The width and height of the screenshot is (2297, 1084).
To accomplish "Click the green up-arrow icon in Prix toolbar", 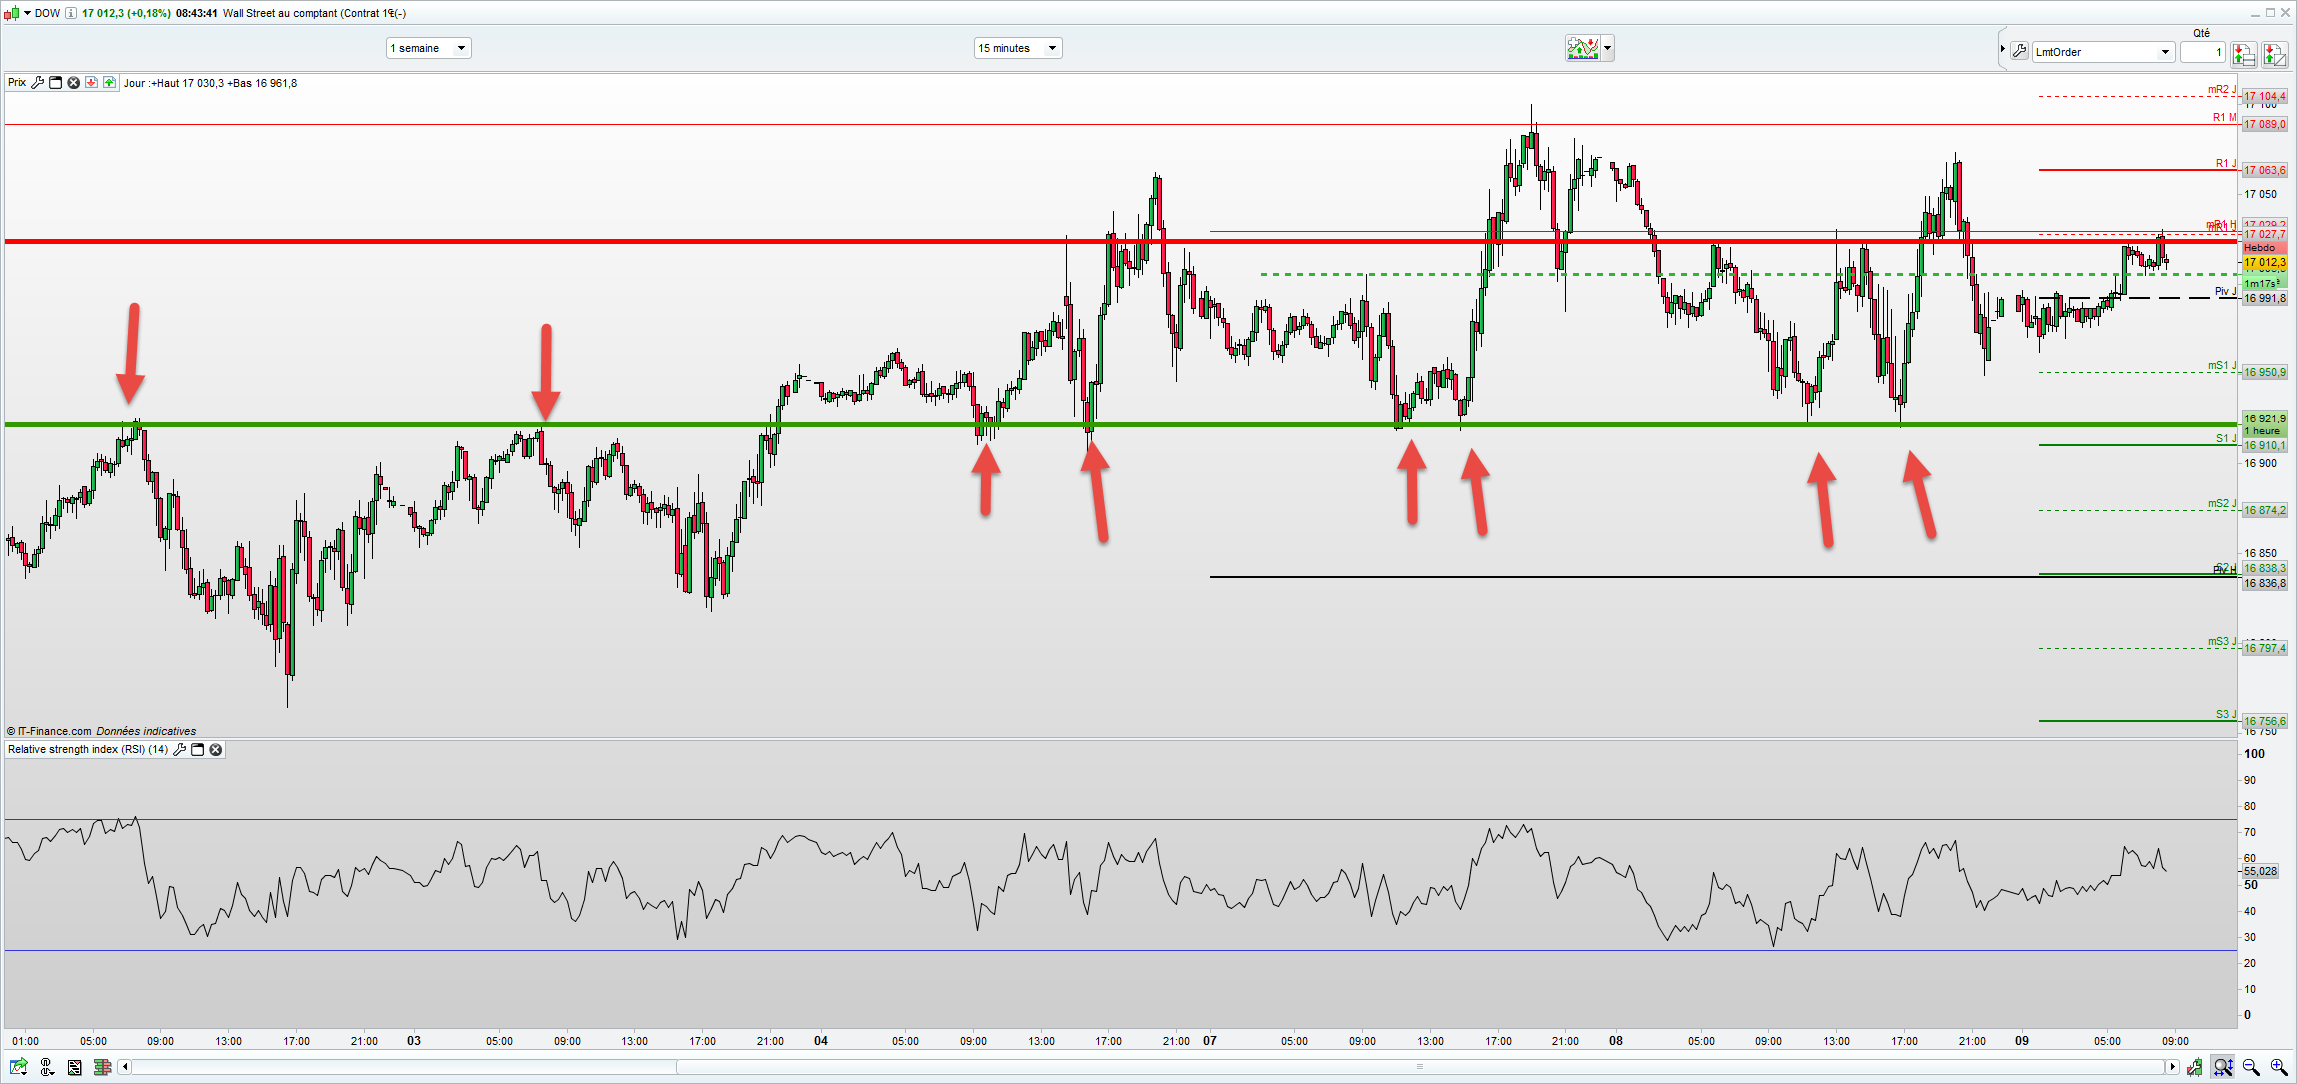I will point(109,83).
